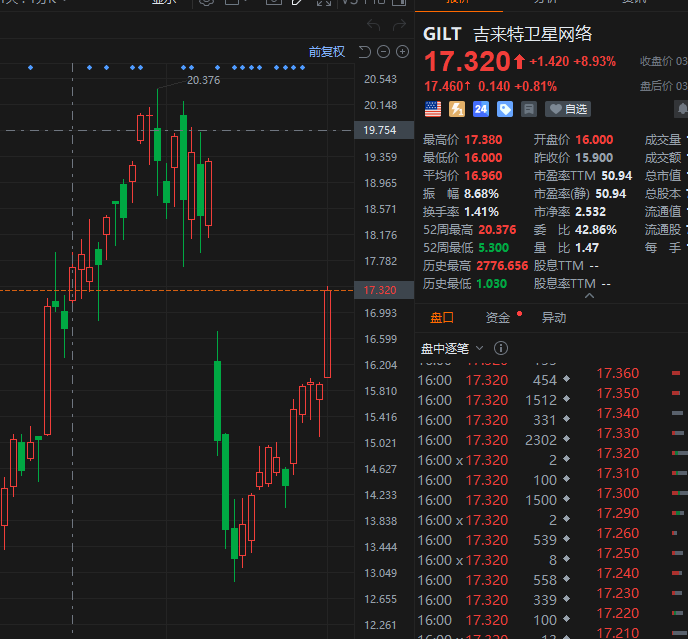The height and width of the screenshot is (639, 688).
Task: Open the gray notes icon next to 自选
Action: (x=529, y=109)
